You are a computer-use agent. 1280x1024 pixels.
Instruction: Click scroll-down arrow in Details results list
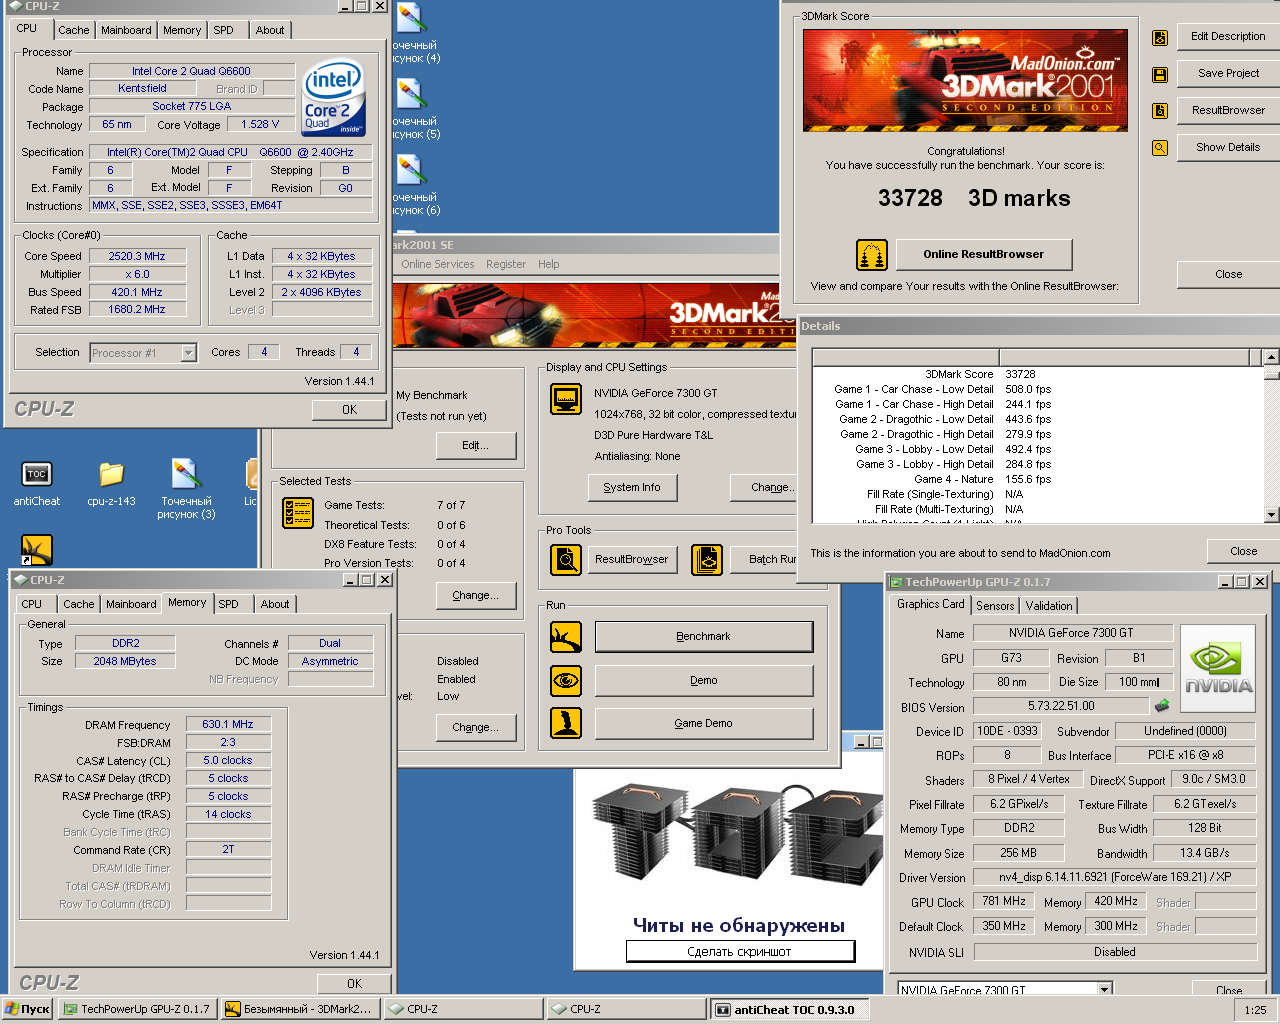(x=1271, y=515)
